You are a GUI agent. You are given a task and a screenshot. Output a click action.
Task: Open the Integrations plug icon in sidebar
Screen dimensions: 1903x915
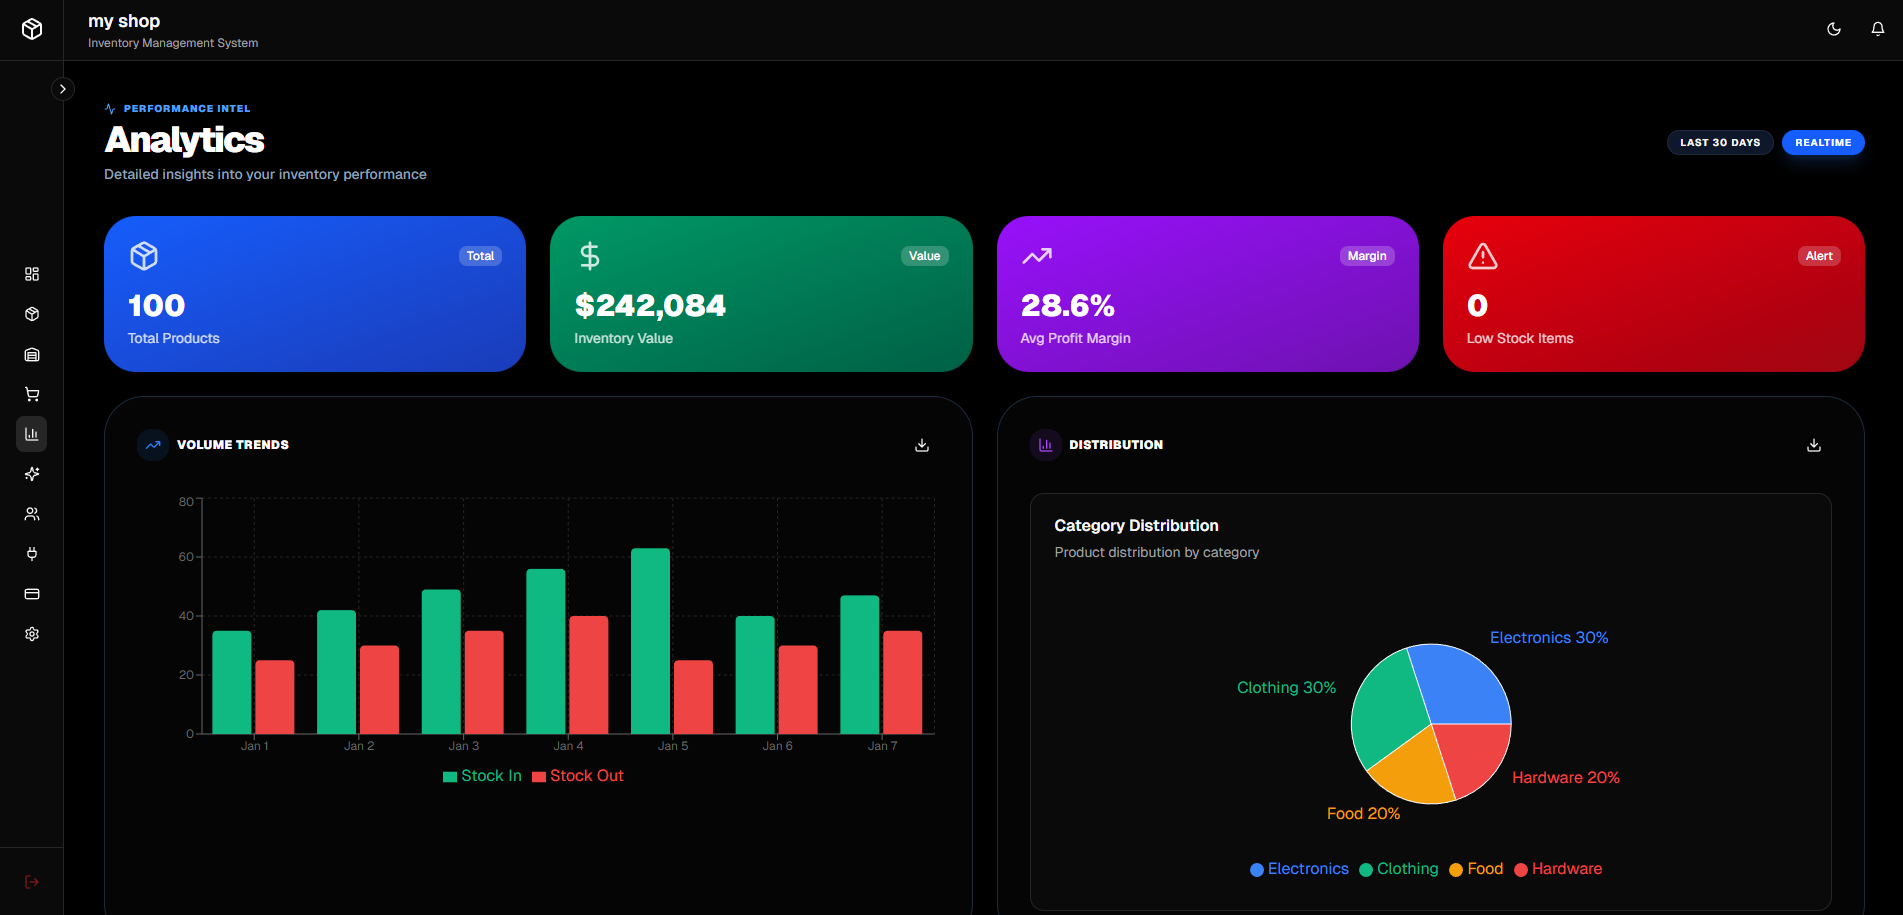pos(31,554)
